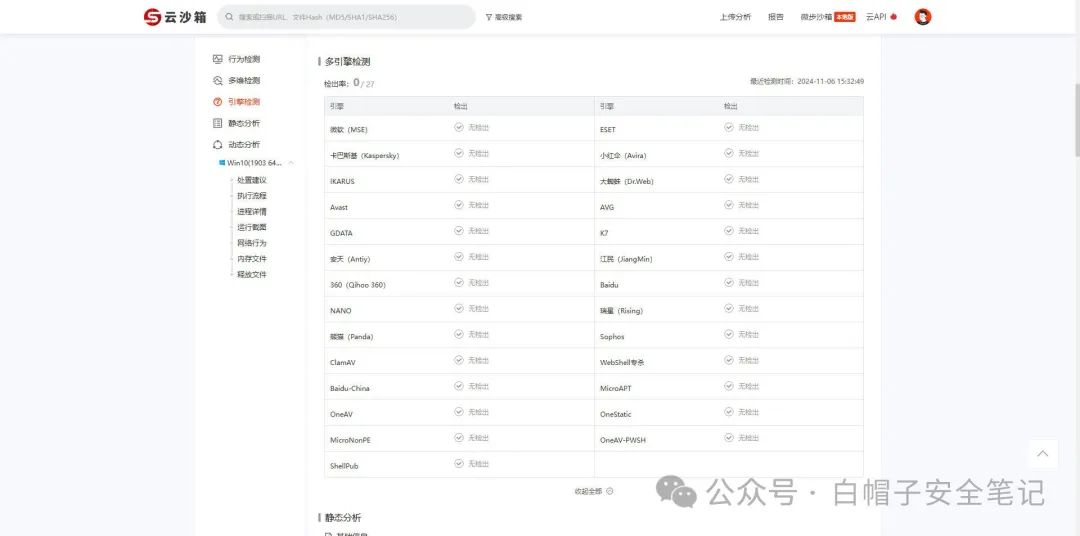Image resolution: width=1080 pixels, height=536 pixels.
Task: Select 网络行为 in the sidebar tree
Action: [251, 243]
